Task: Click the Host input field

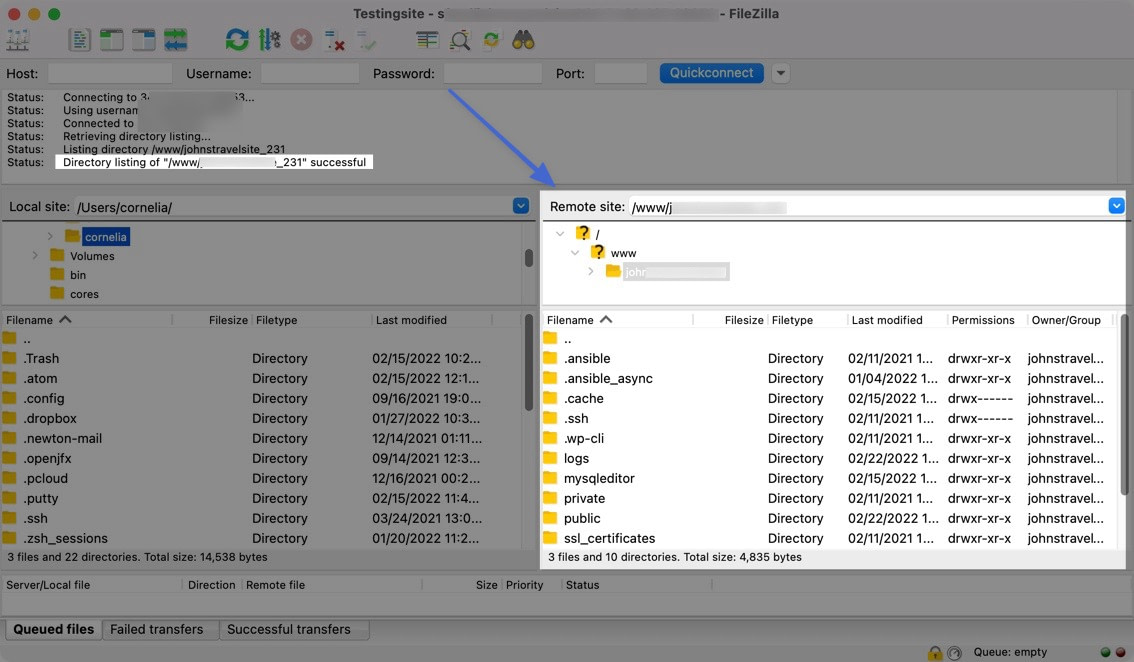Action: (x=109, y=73)
